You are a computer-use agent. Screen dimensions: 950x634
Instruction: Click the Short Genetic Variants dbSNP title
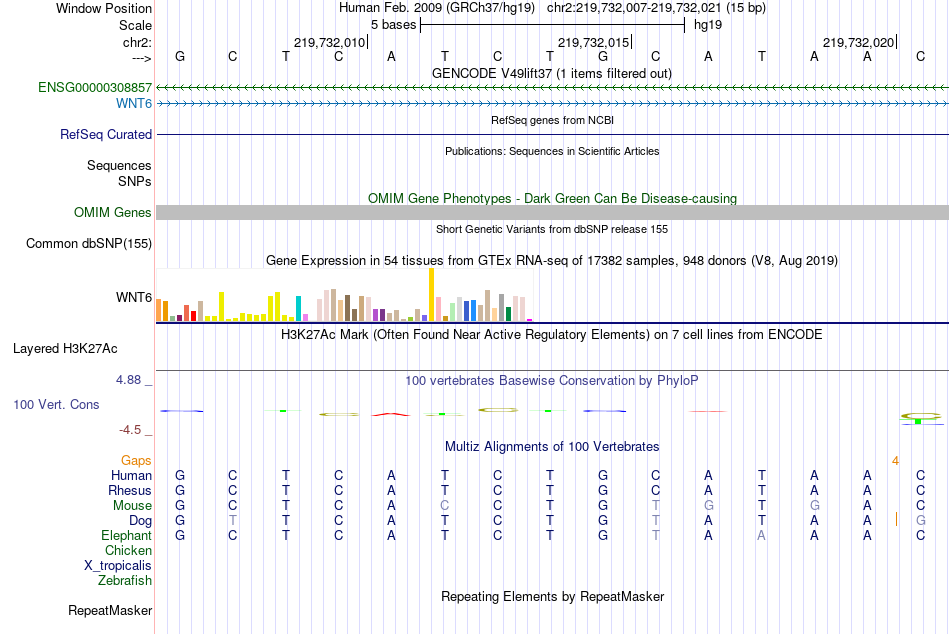[x=552, y=229]
